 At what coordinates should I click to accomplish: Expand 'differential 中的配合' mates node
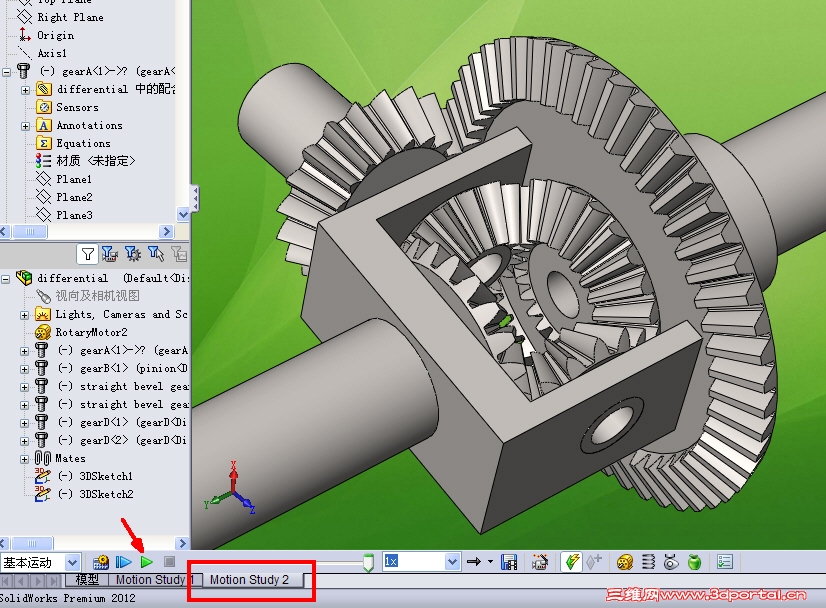25,90
